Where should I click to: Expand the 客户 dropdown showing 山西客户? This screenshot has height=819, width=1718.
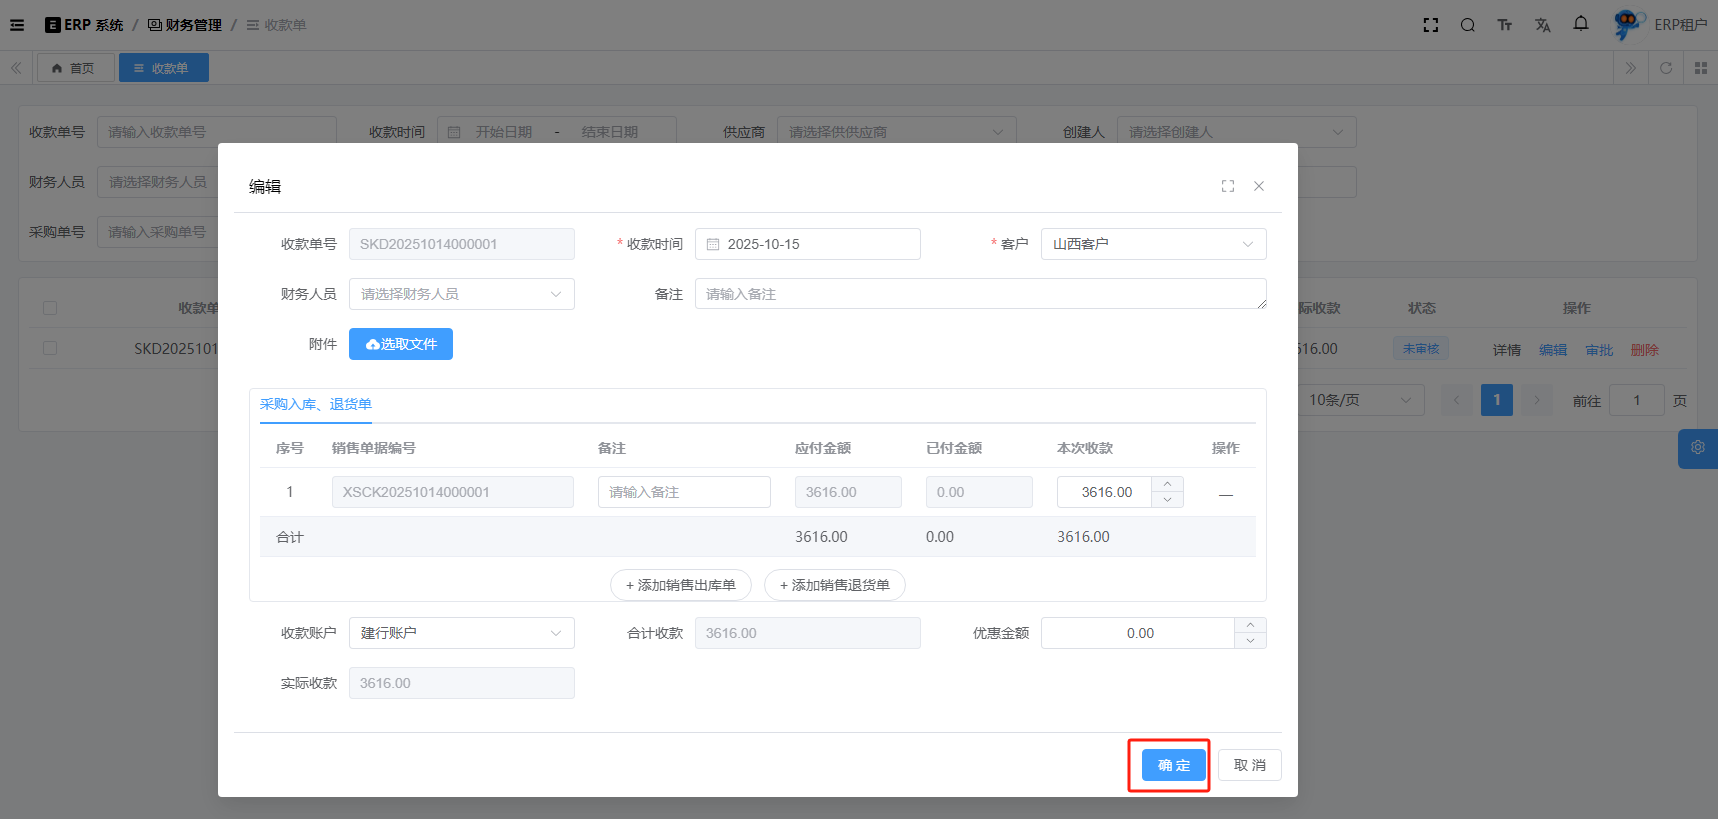coord(1153,244)
